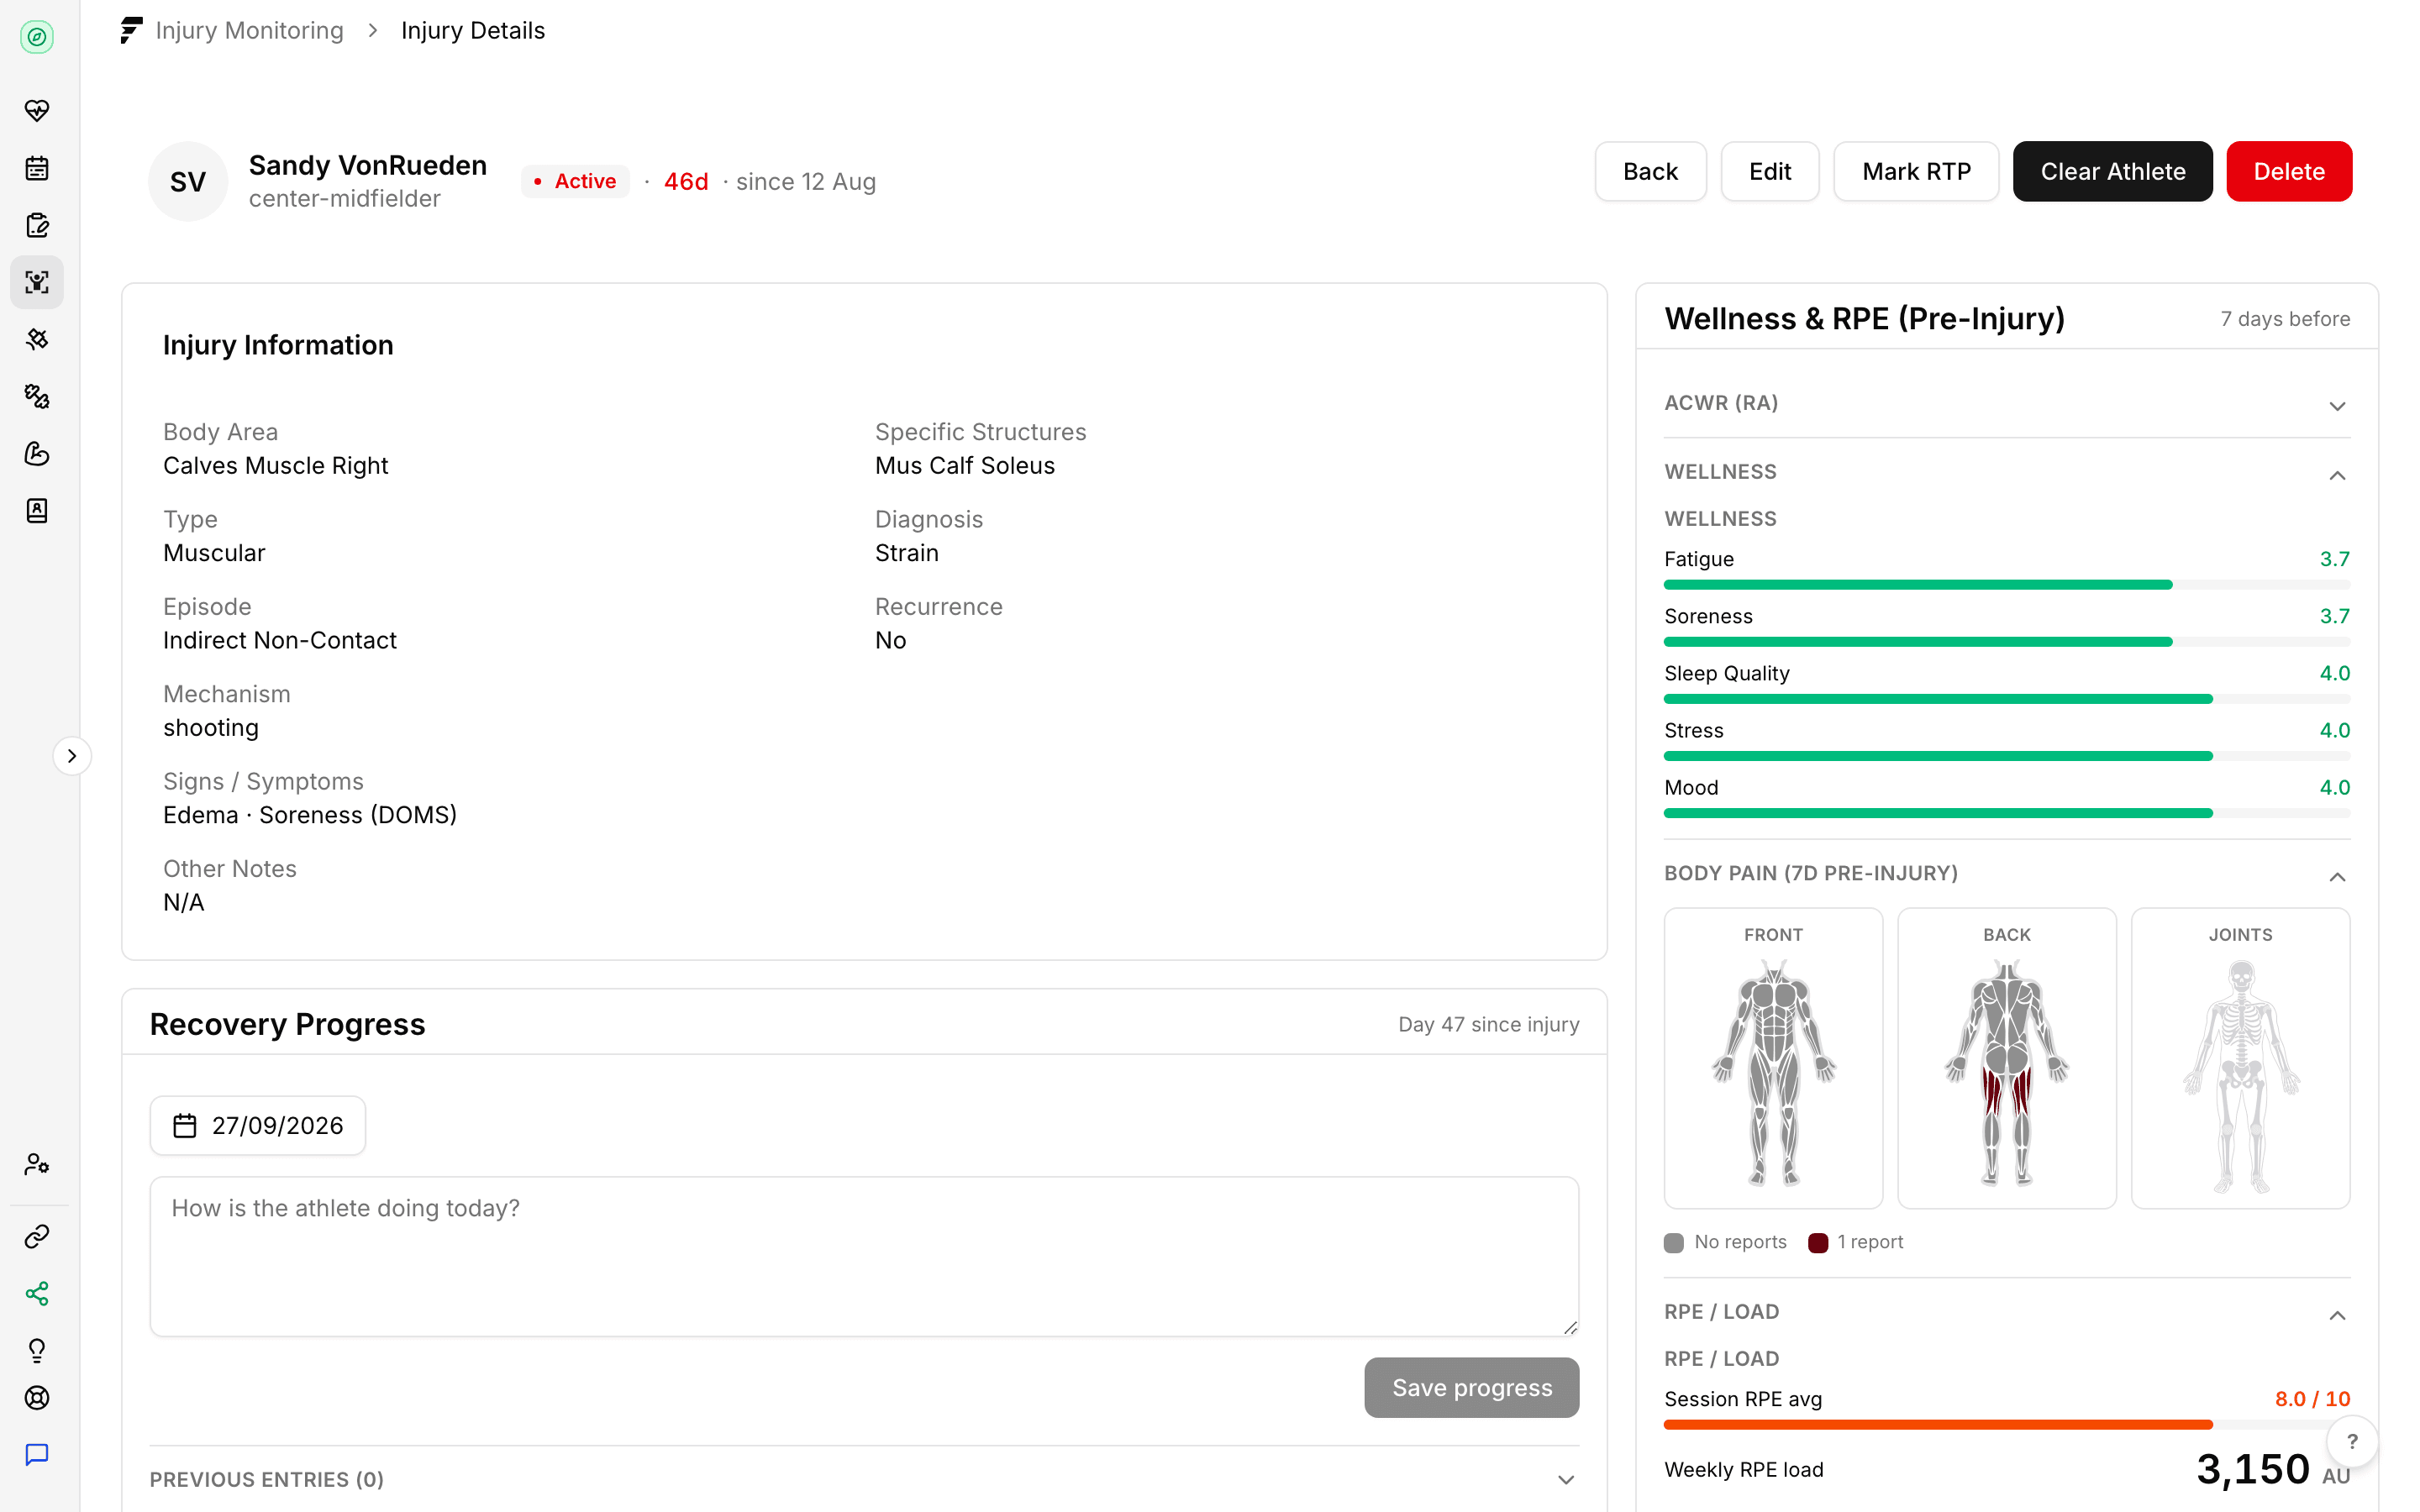Collapse the Wellness section chevron
This screenshot has height=1512, width=2420.
2336,475
